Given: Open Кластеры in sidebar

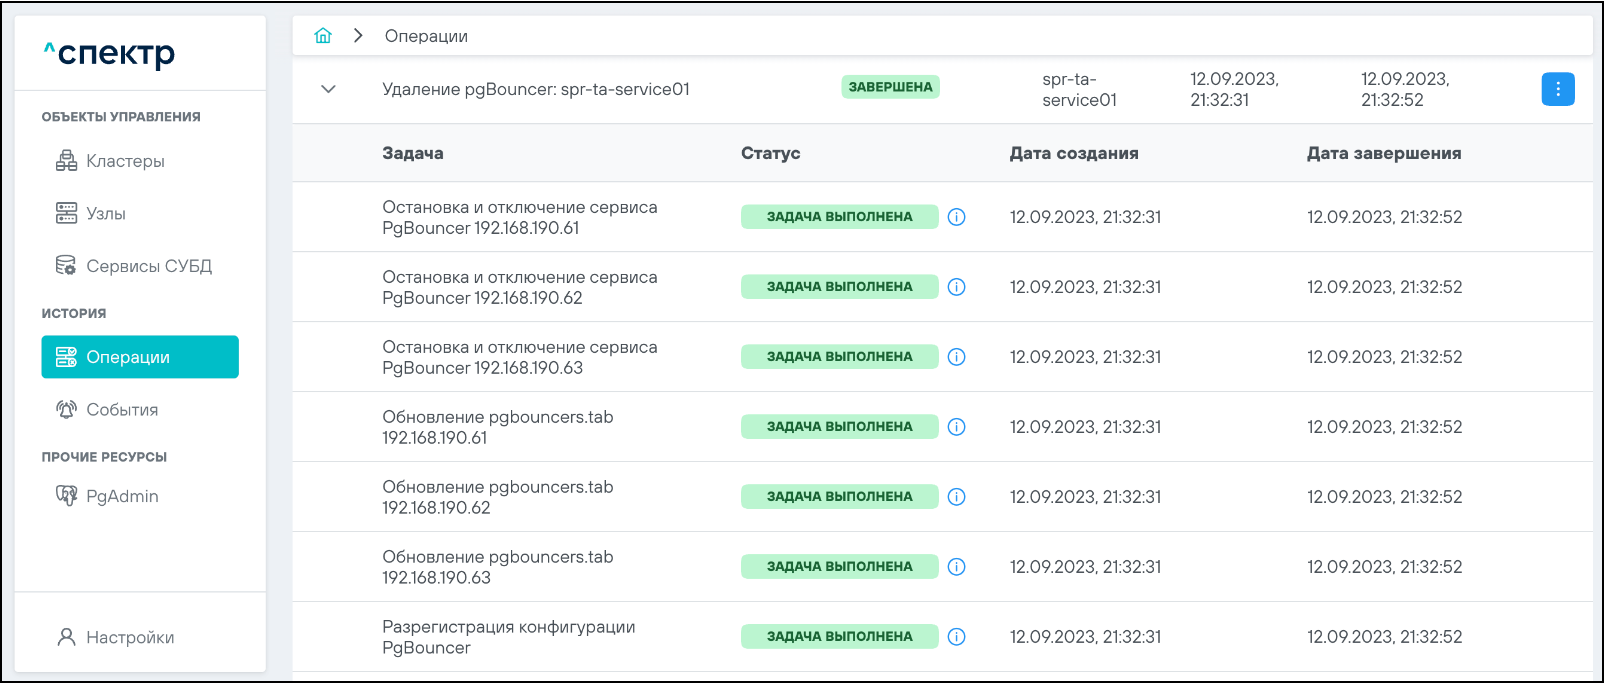Looking at the screenshot, I should [x=125, y=161].
